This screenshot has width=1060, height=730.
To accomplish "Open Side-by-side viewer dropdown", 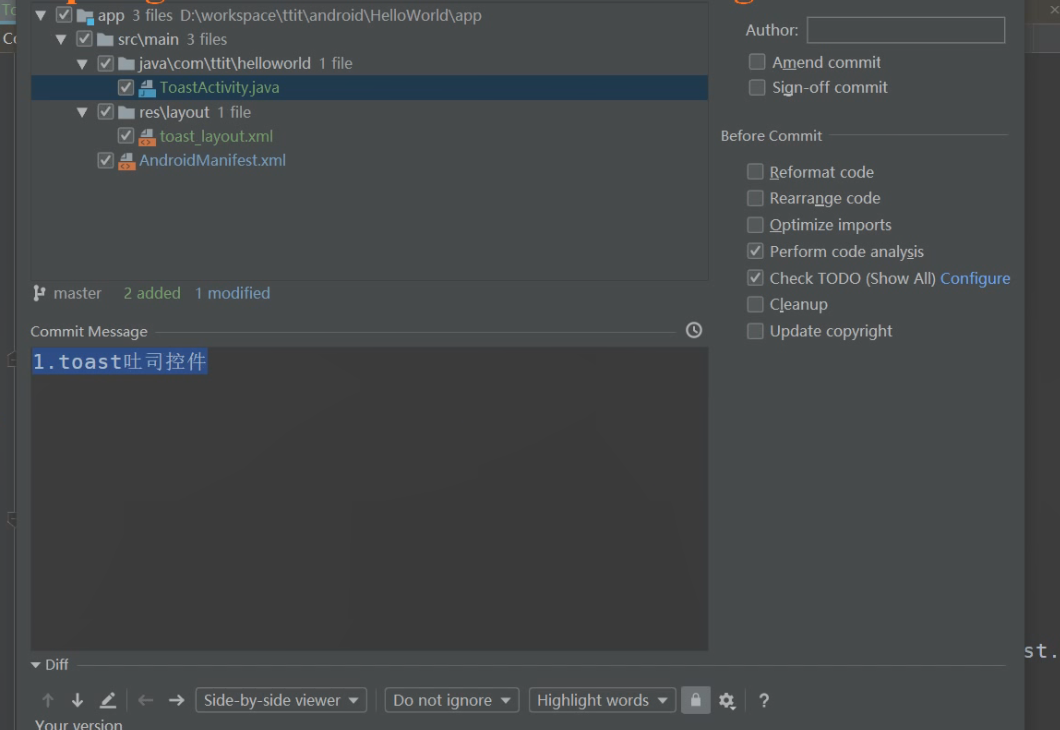I will click(x=281, y=700).
